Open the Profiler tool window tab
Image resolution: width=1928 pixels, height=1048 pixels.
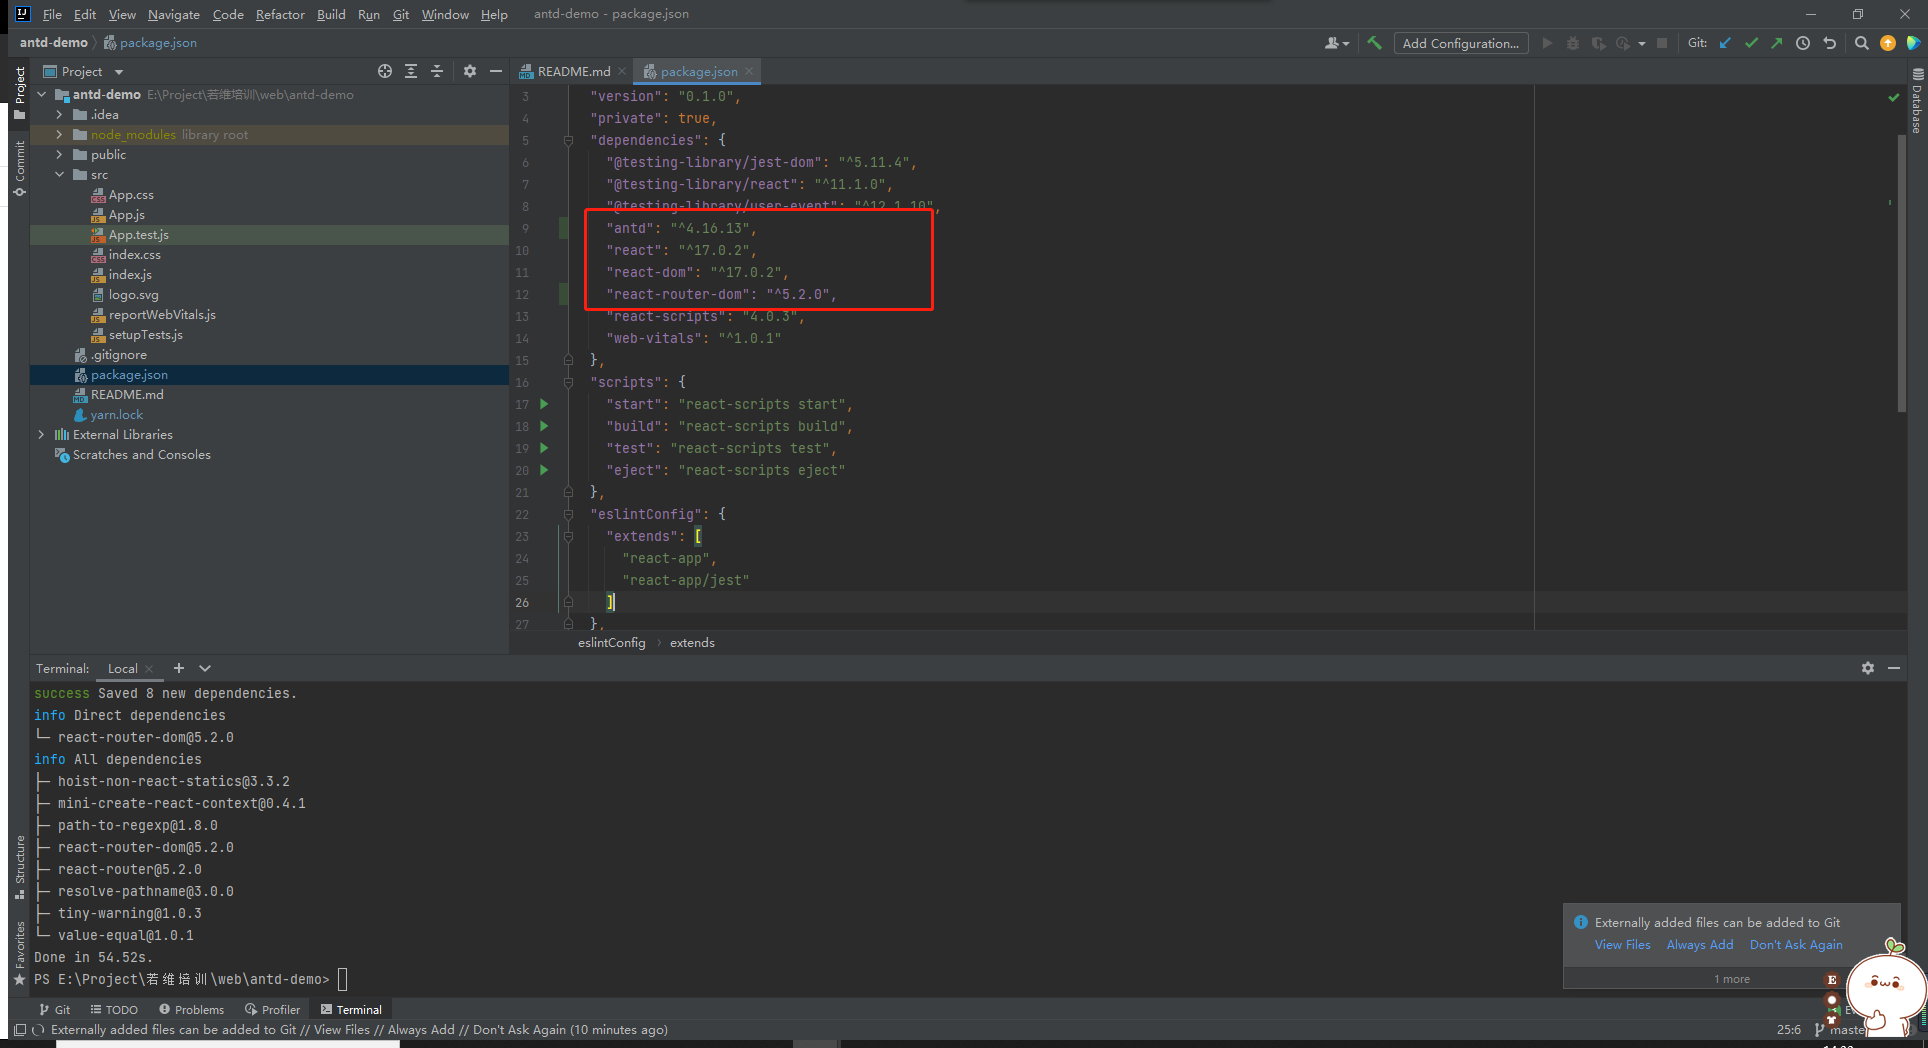tap(272, 1009)
